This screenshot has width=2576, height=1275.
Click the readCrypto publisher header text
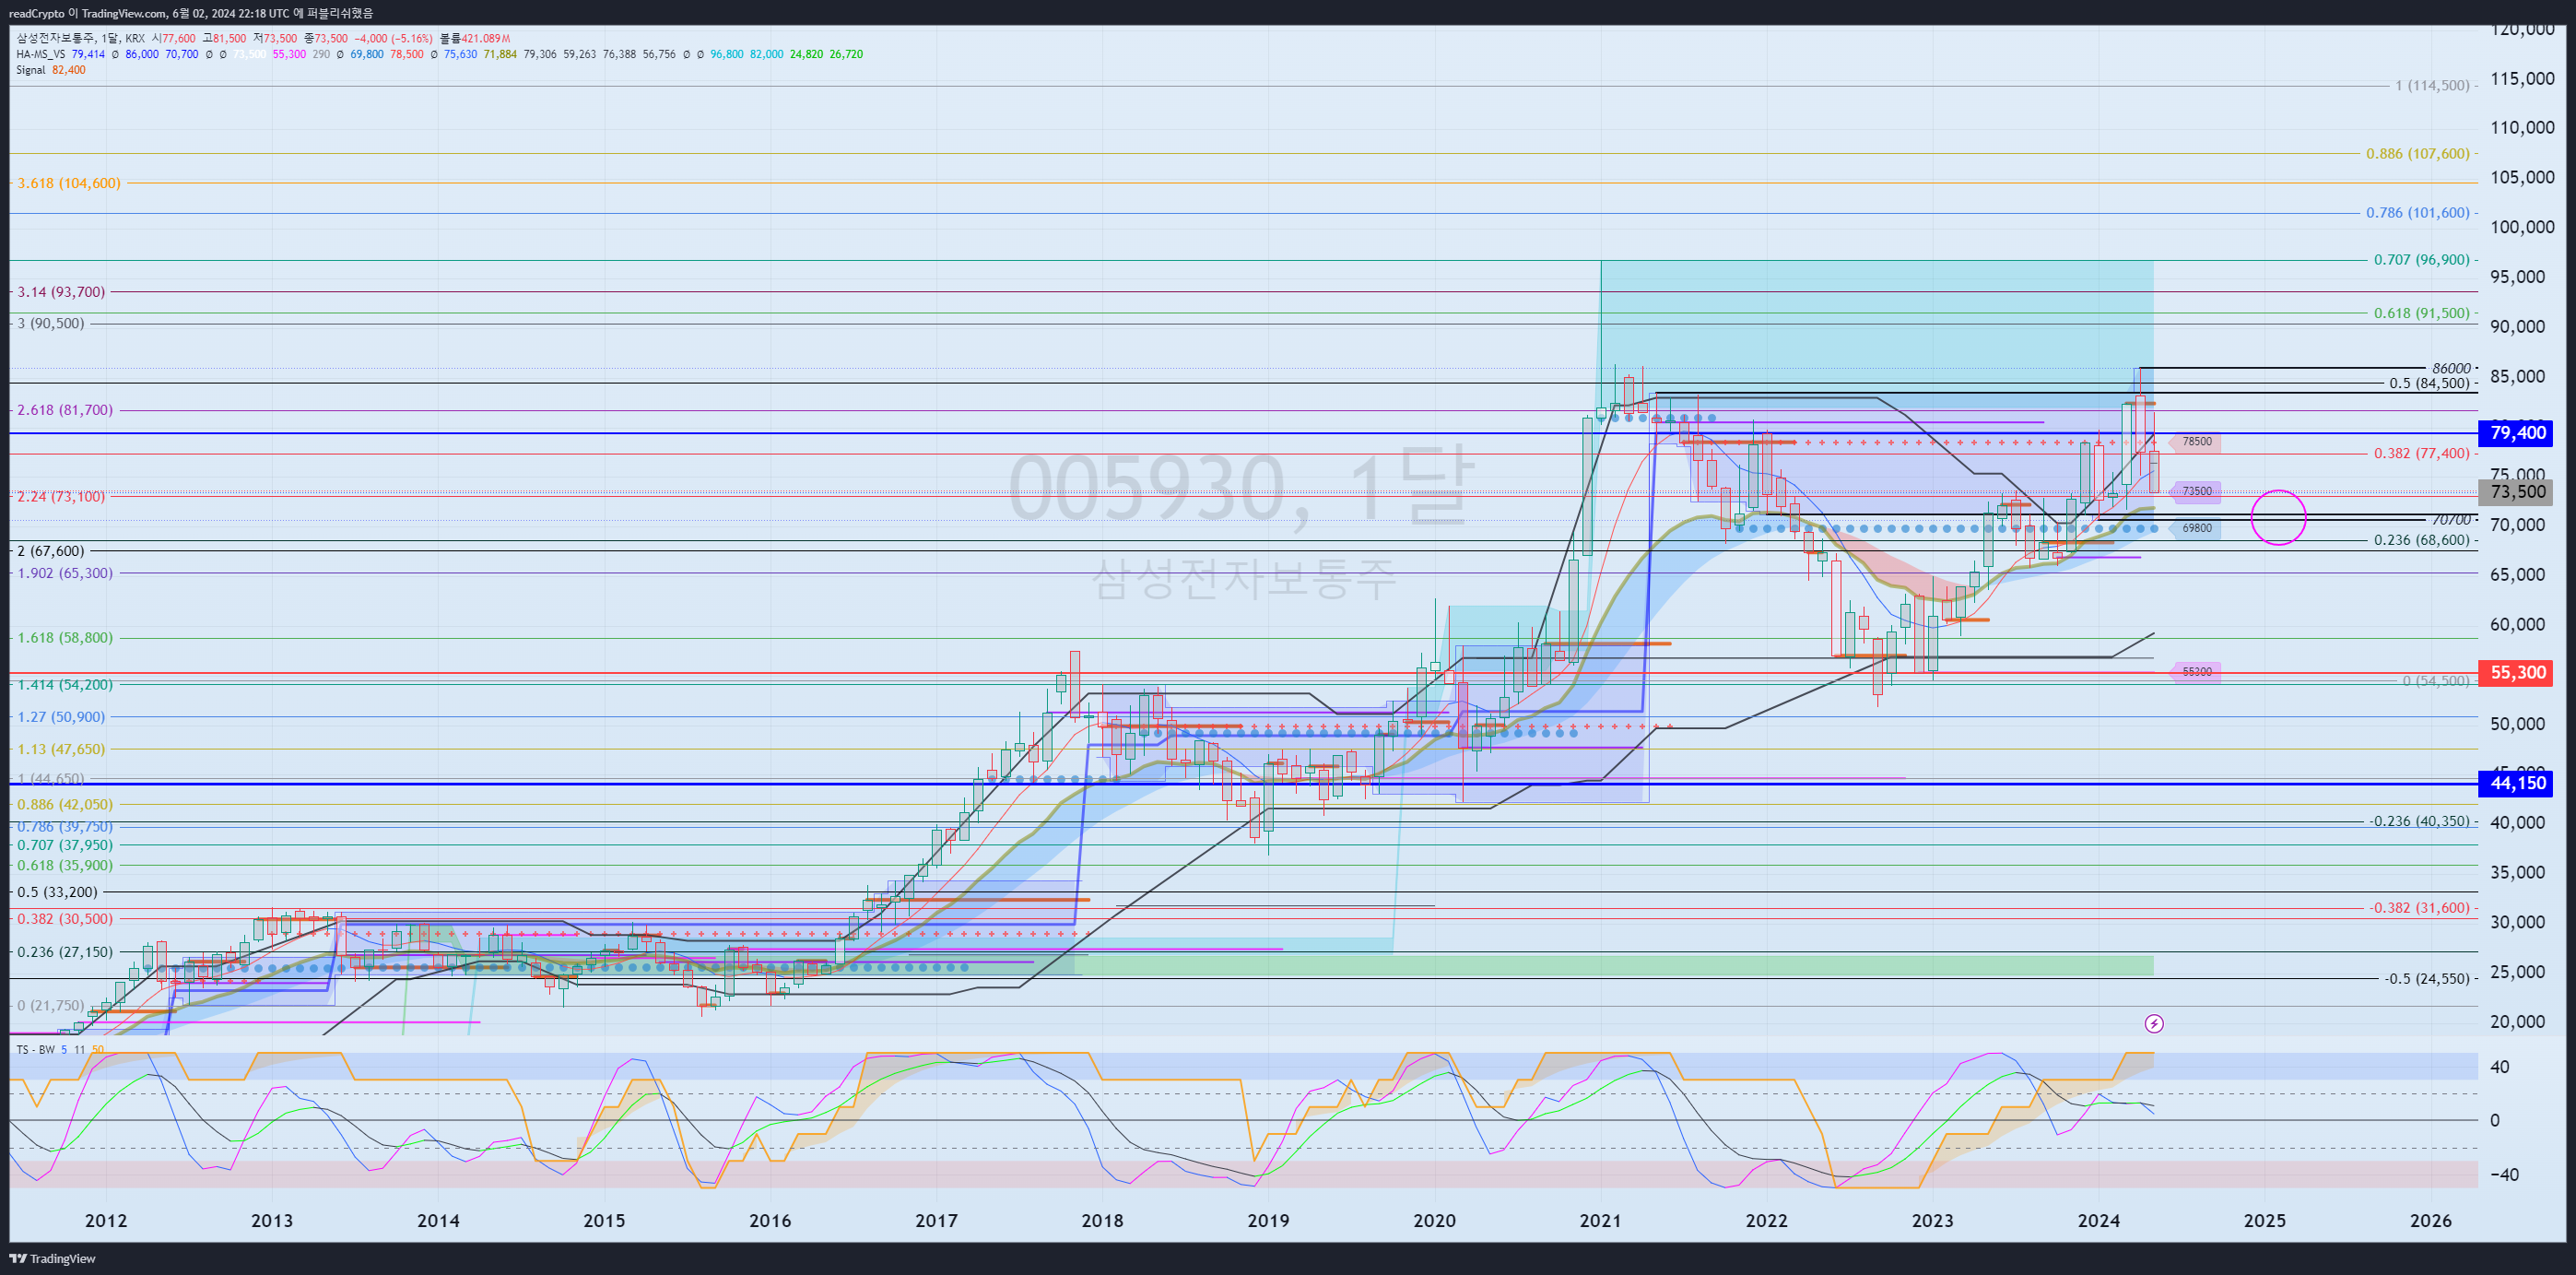pyautogui.click(x=190, y=13)
